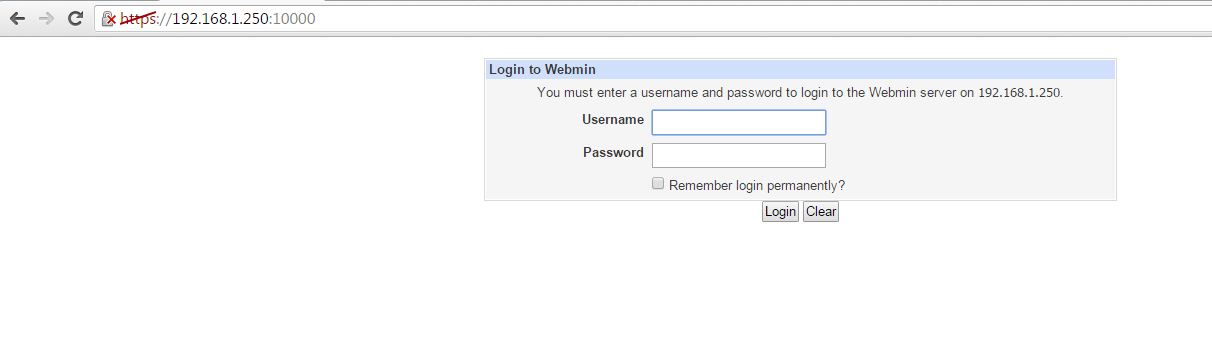Enable Remember login permanently checkbox

[658, 184]
